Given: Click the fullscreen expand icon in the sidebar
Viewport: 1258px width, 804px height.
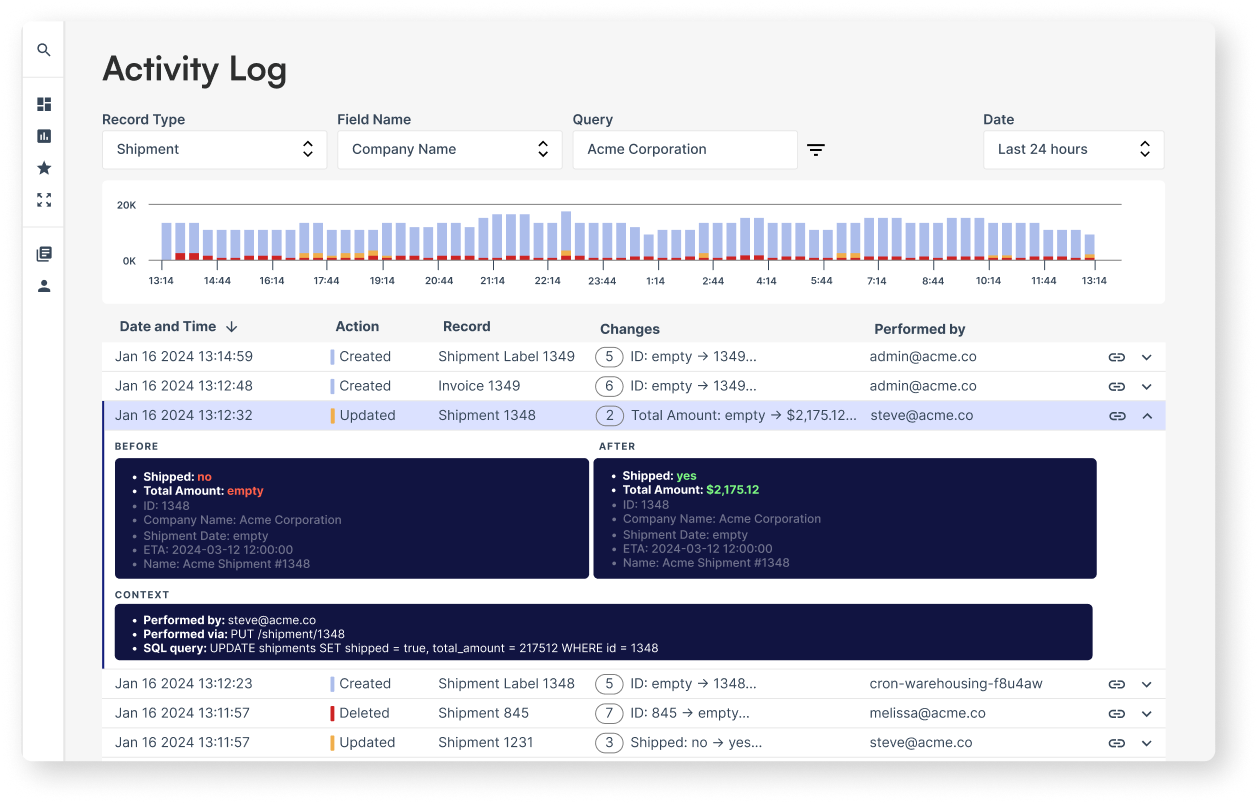Looking at the screenshot, I should (x=44, y=200).
